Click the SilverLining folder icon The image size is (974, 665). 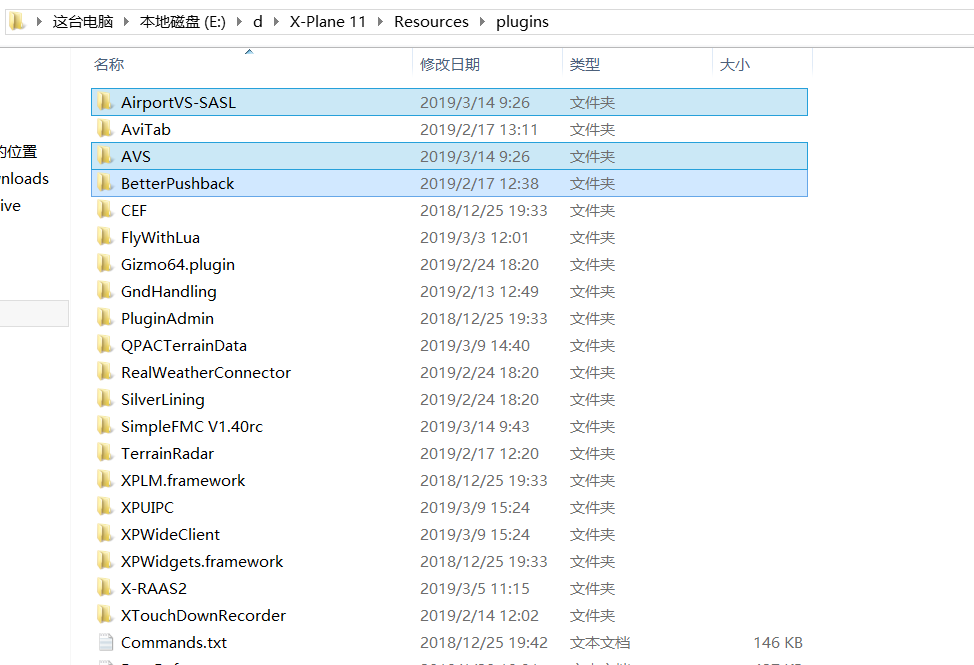[x=105, y=399]
